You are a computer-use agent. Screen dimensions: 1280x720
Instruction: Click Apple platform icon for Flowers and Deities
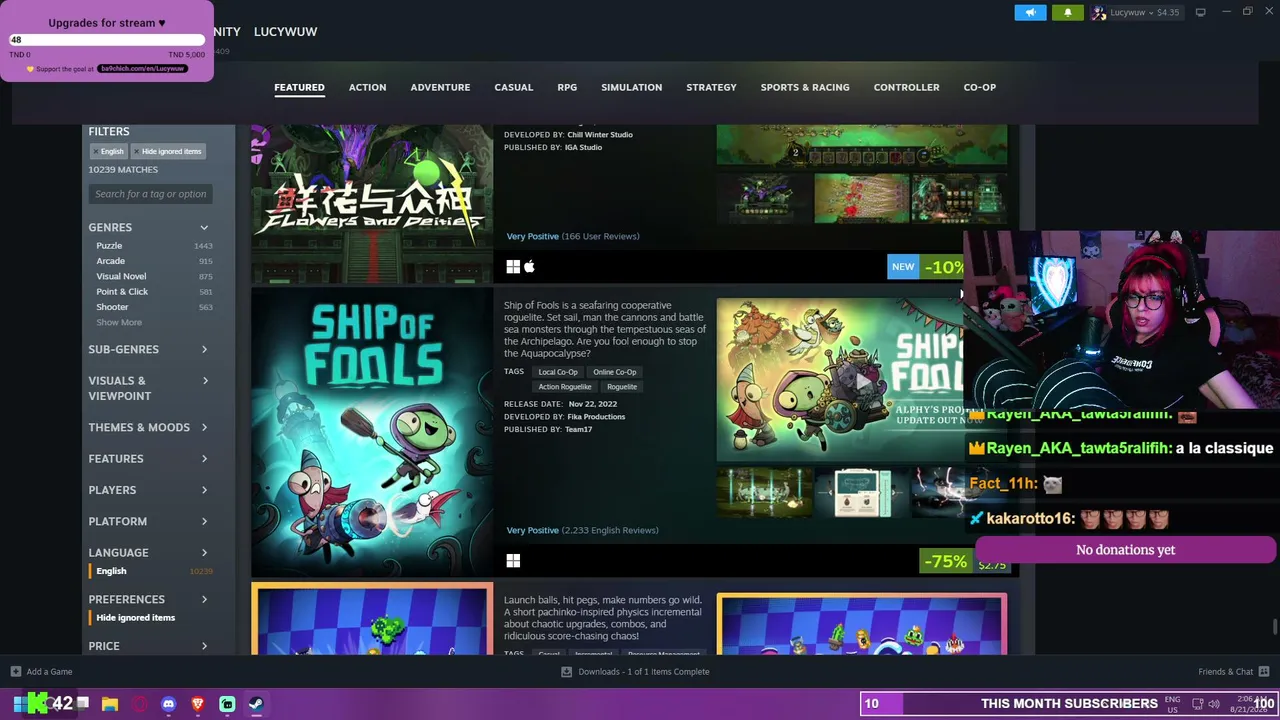coord(530,267)
